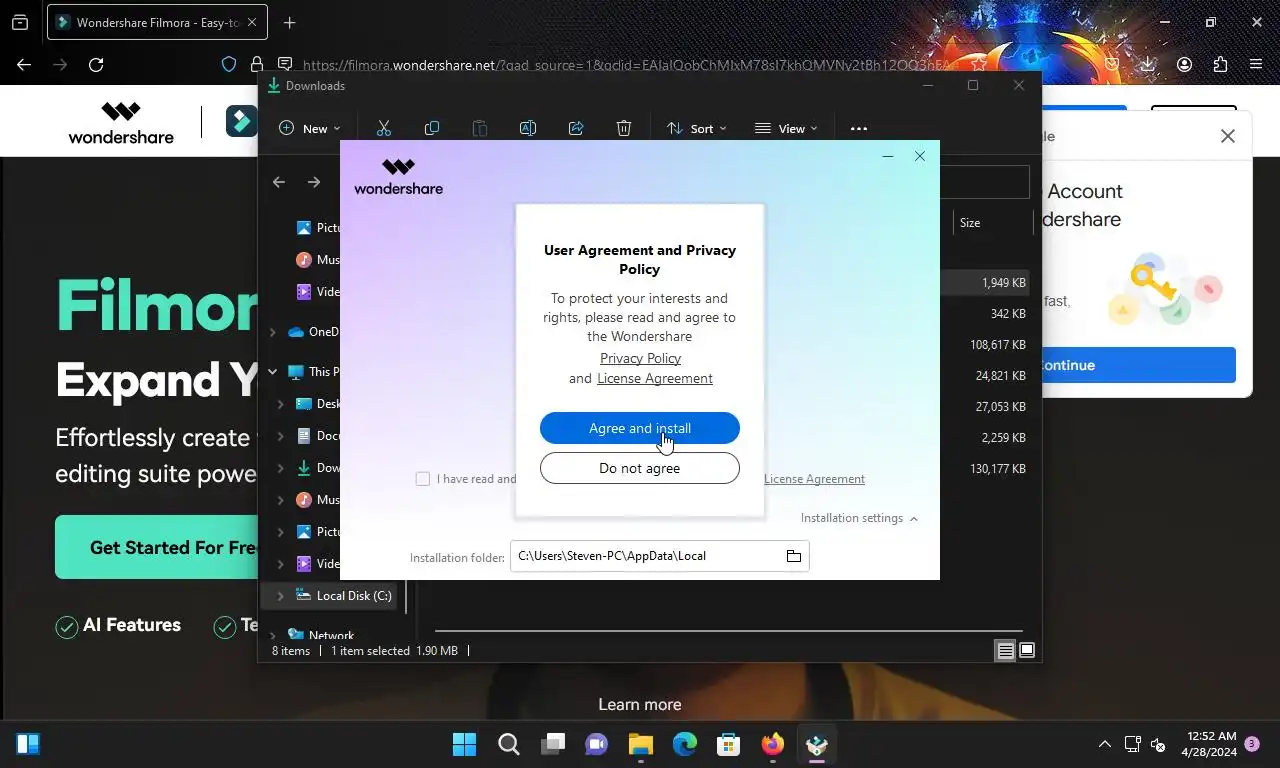Viewport: 1280px width, 768px height.
Task: Open Firefox from the taskbar
Action: (773, 744)
